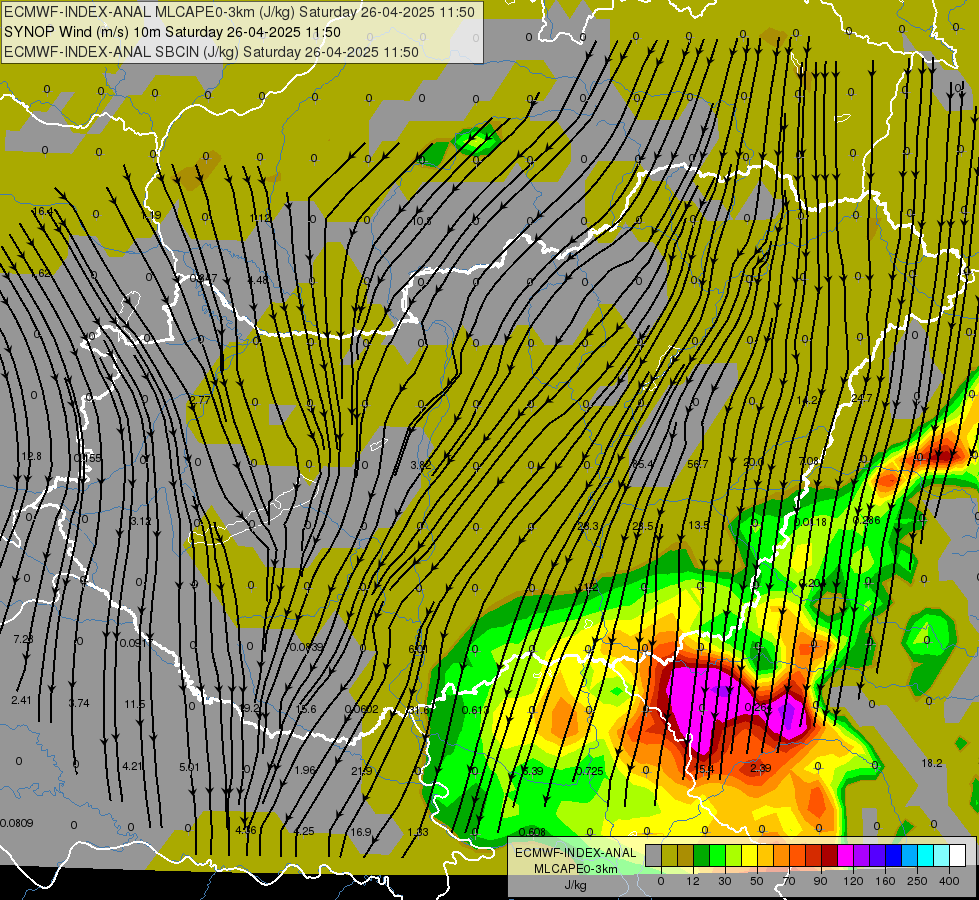Screen dimensions: 979x900
Task: Click the 28.3 value on the map
Action: click(x=588, y=526)
